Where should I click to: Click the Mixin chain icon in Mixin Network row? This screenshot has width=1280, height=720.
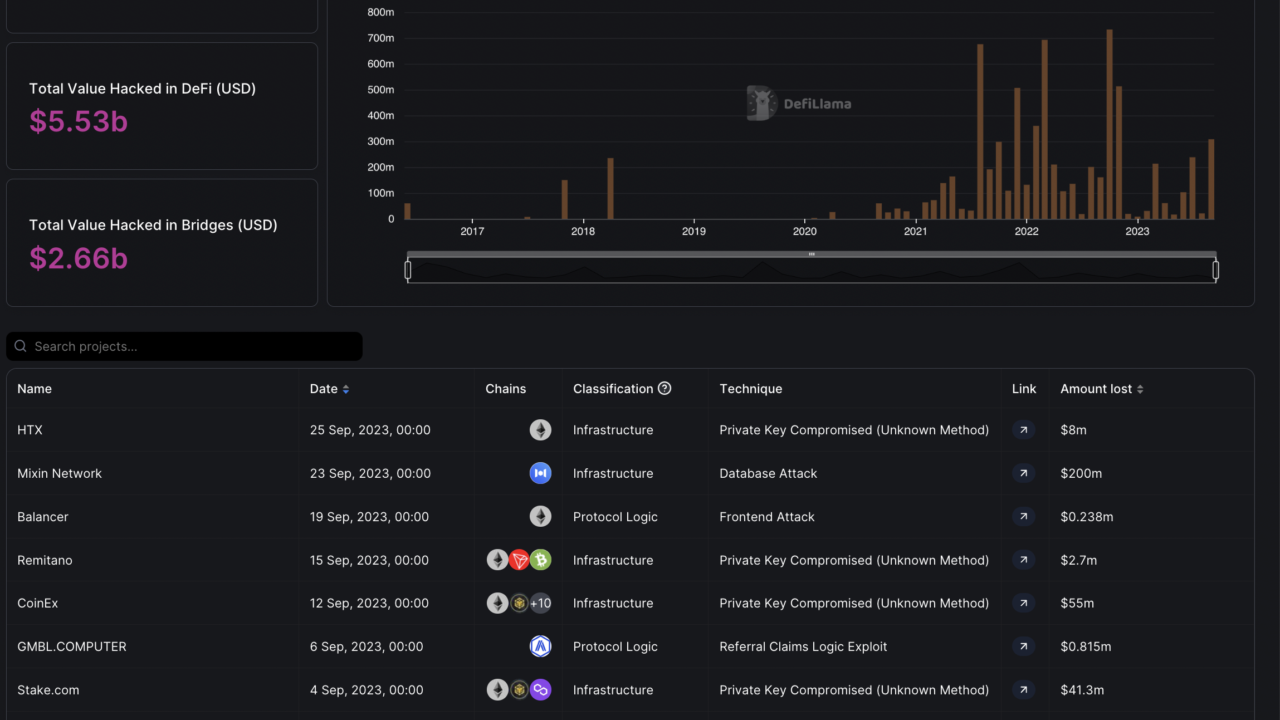pos(540,473)
